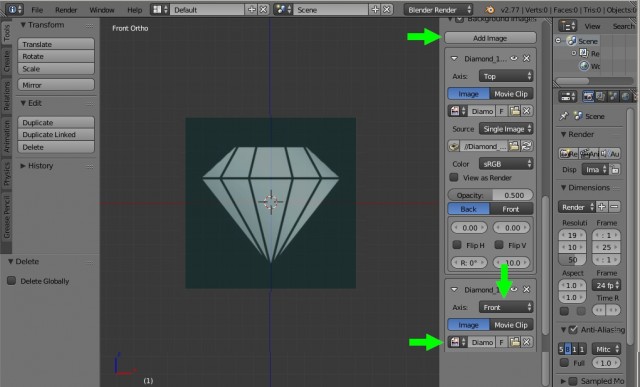Viewport: 640px width, 387px height.
Task: Click the screen layout browse icon beside Default
Action: (160, 9)
